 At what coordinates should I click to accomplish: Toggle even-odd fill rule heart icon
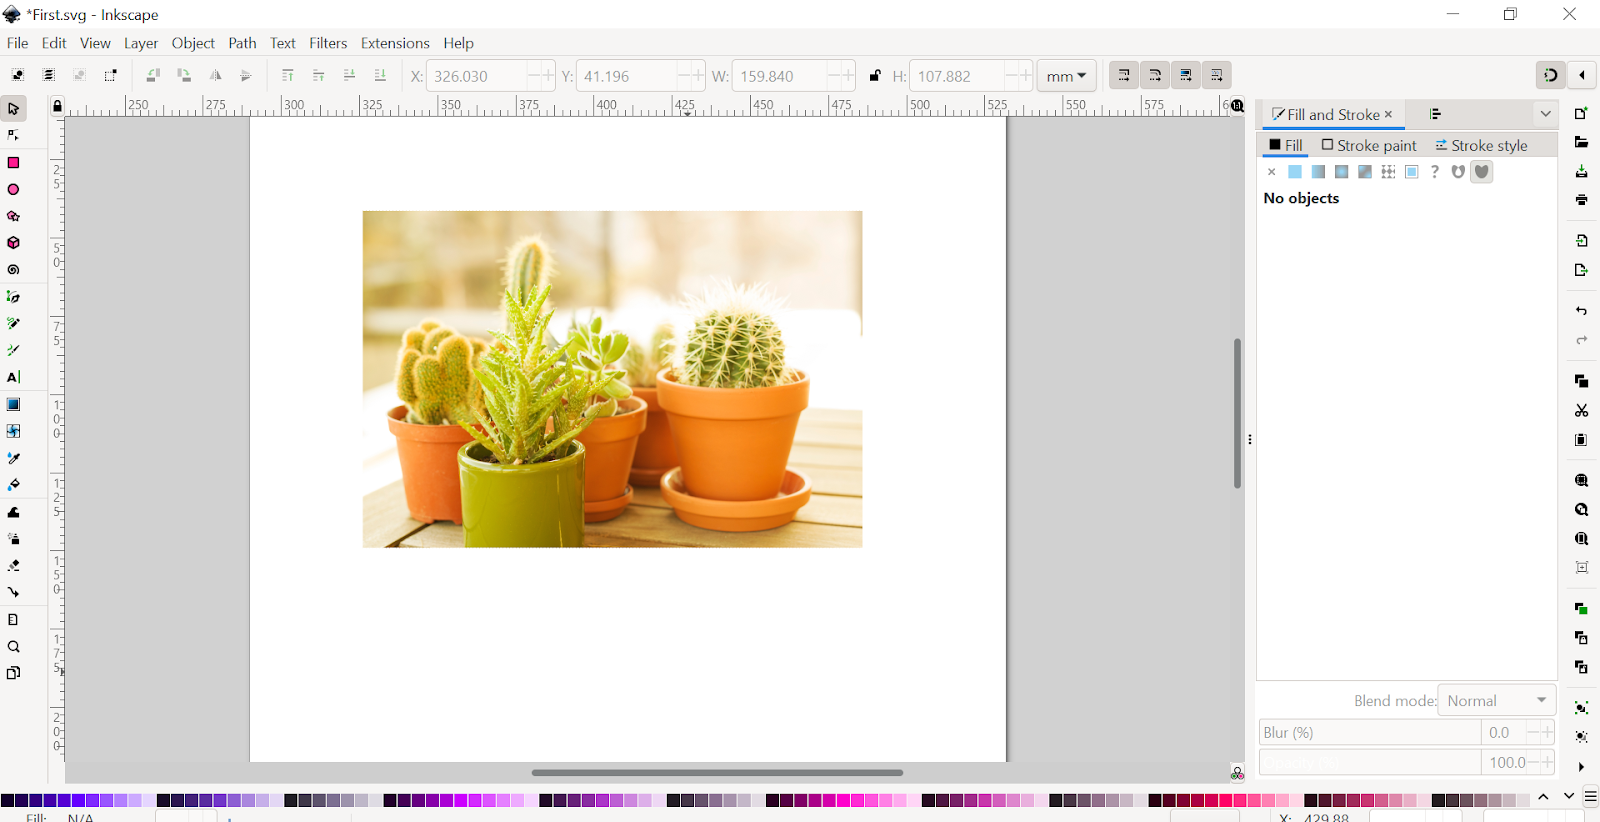1458,172
